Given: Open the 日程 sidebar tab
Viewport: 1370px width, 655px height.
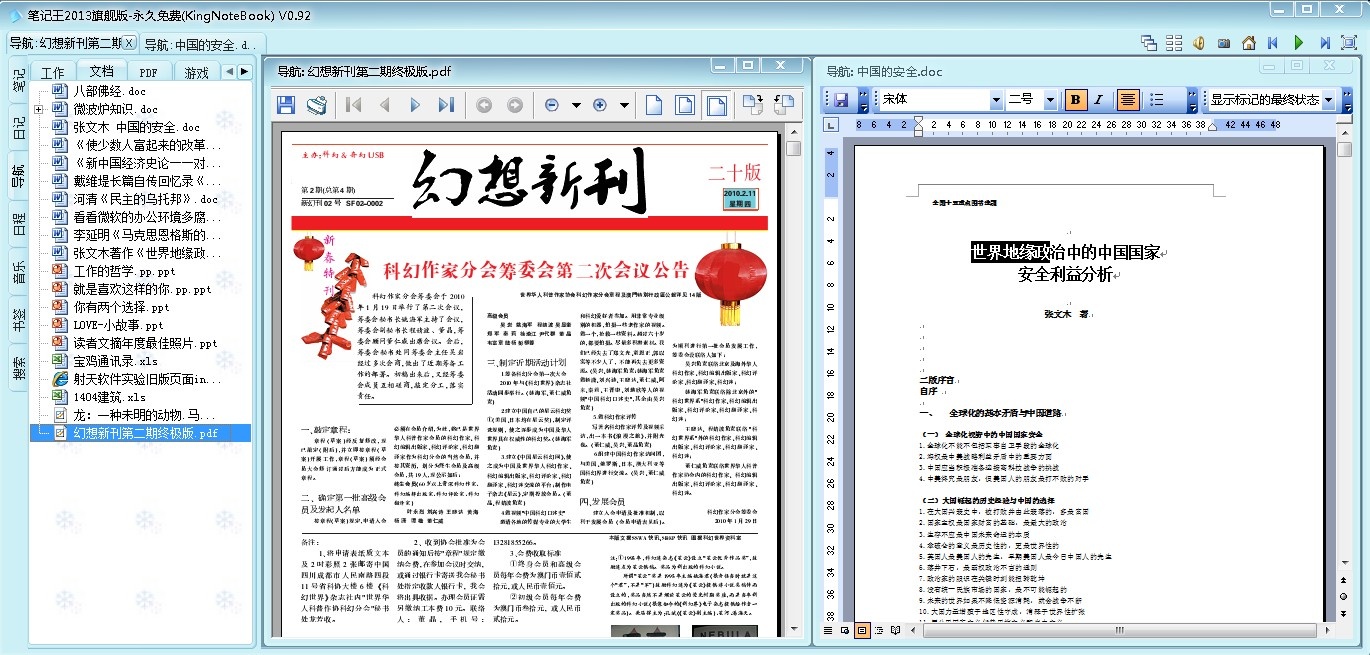Looking at the screenshot, I should click(19, 224).
